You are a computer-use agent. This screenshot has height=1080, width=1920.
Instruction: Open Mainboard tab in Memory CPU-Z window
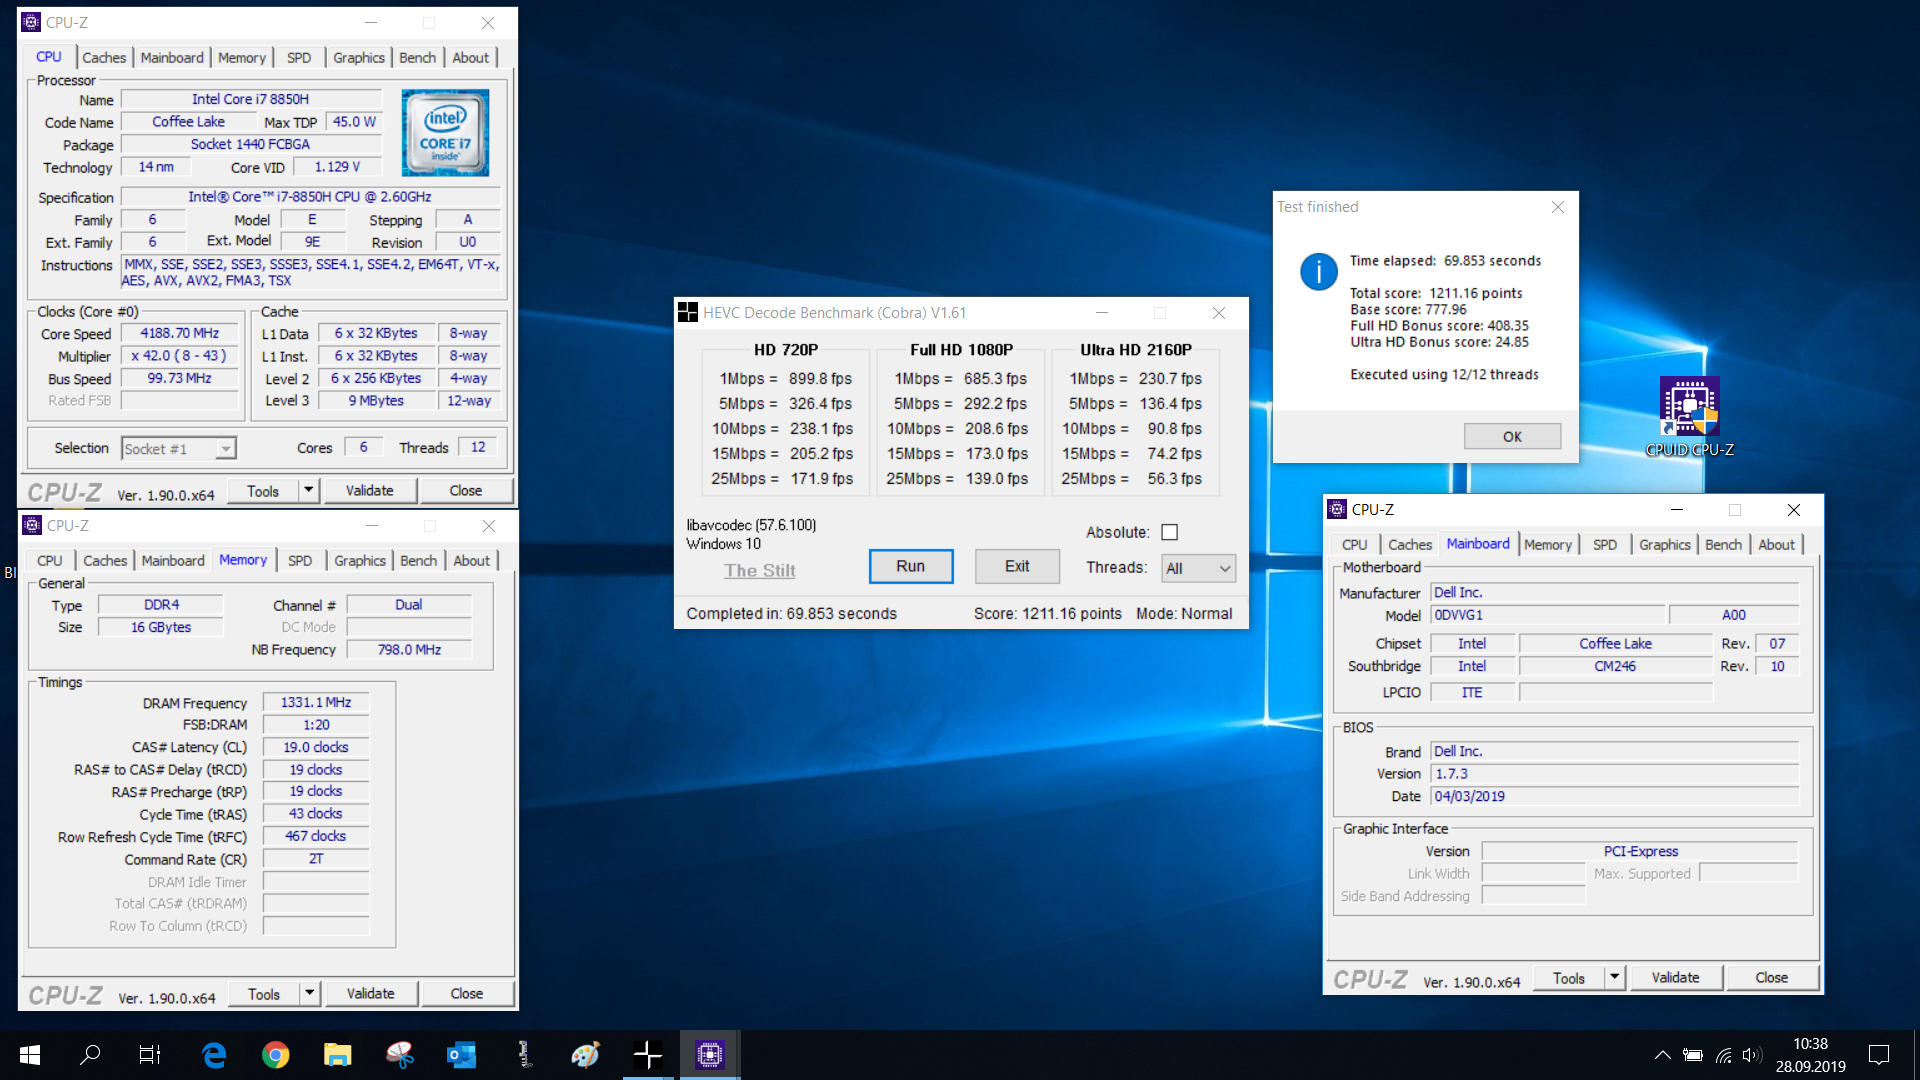(173, 561)
